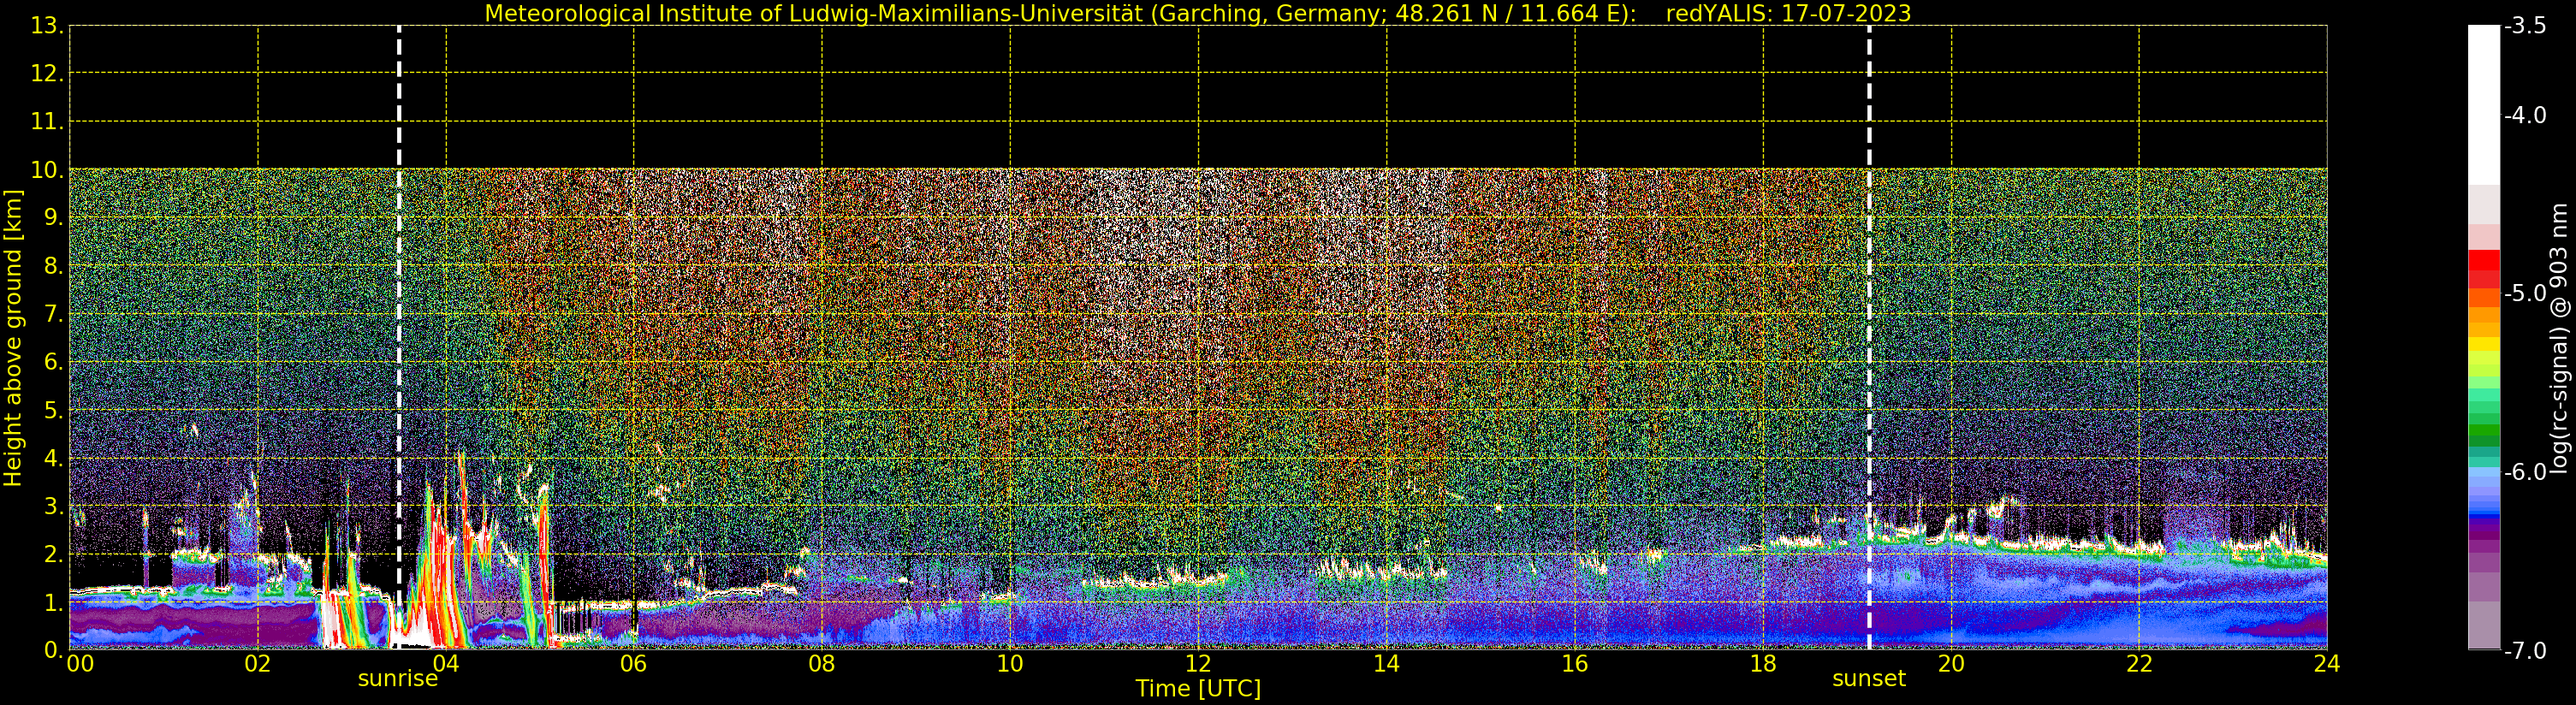Viewport: 2576px width, 705px height.
Task: Click the 'sunrise' label below the axis
Action: 398,679
